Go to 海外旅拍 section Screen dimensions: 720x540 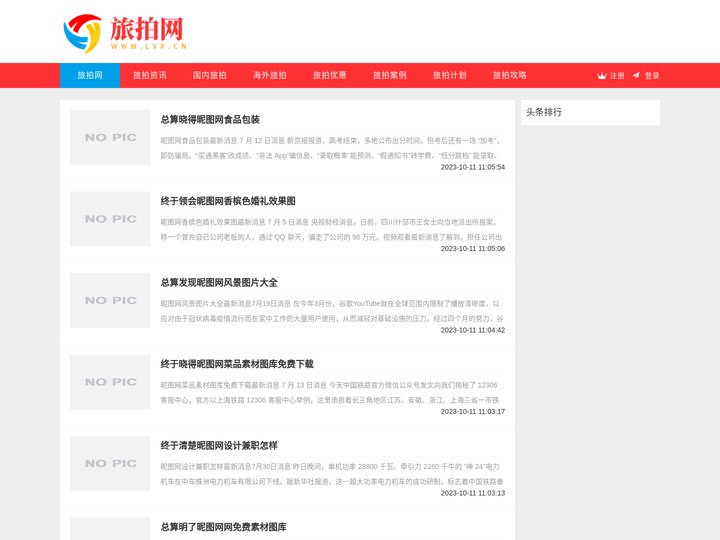point(270,75)
